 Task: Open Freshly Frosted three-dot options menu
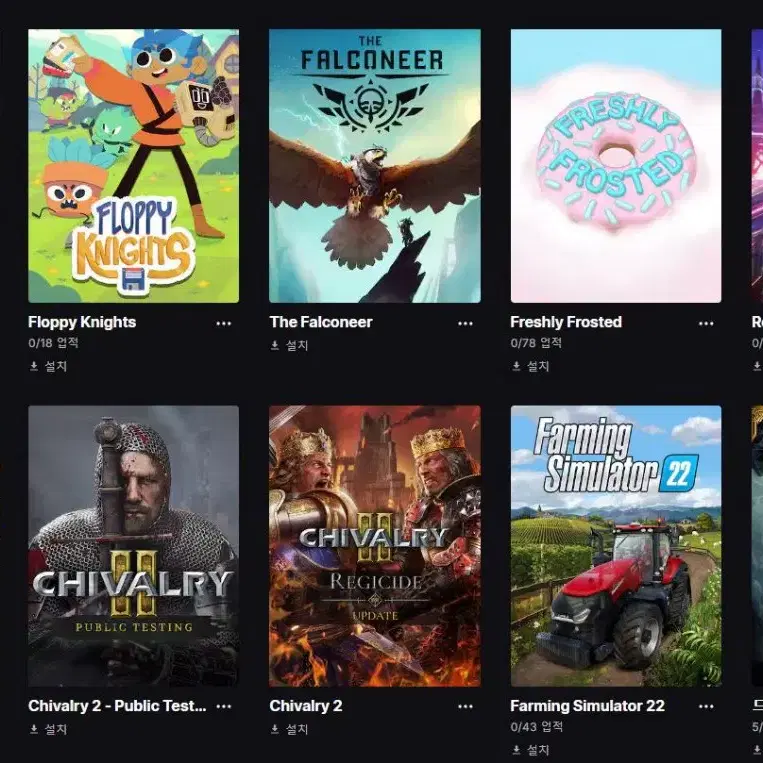click(706, 324)
